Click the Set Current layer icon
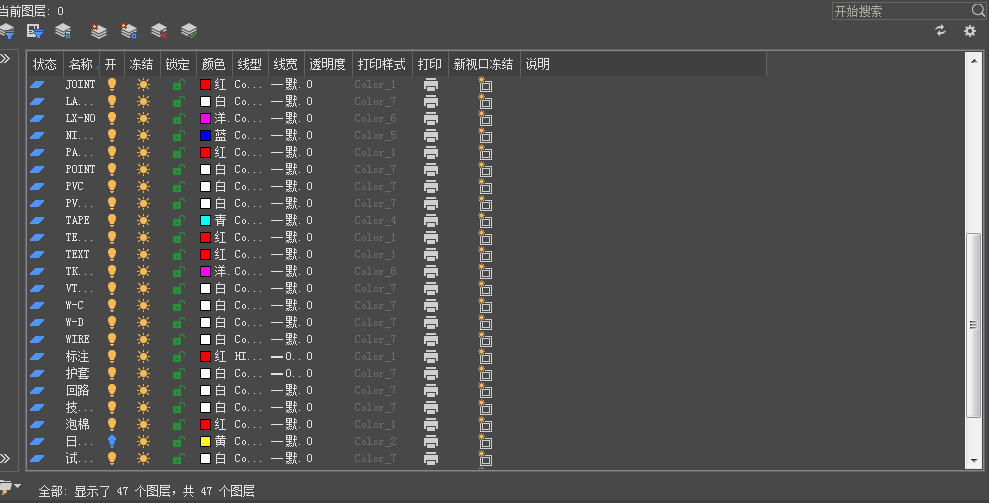This screenshot has height=503, width=989. pyautogui.click(x=189, y=31)
